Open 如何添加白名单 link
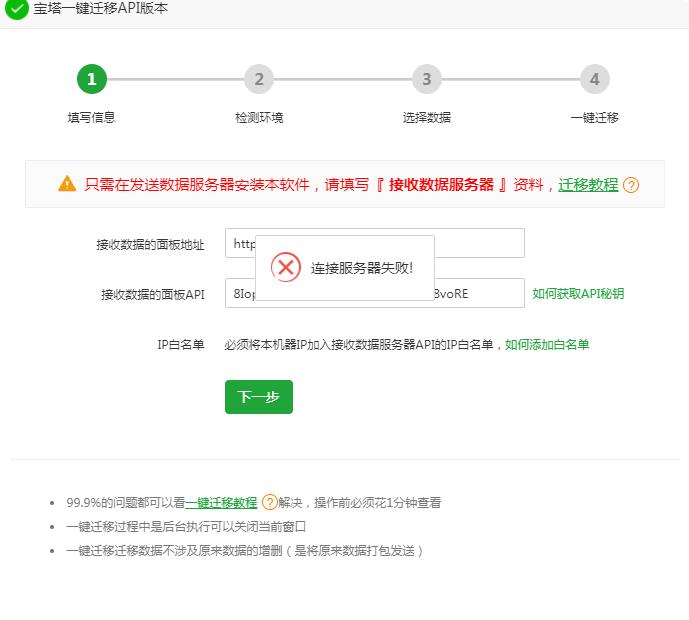The image size is (689, 620). coord(547,344)
